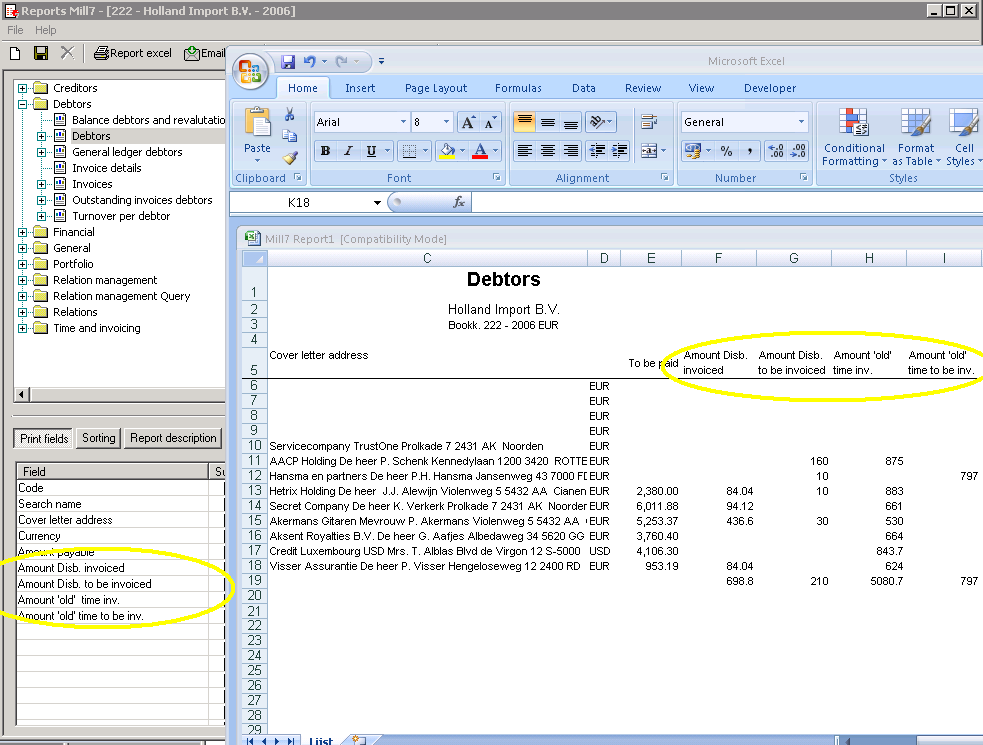
Task: Click Decrease Decimal icon
Action: pyautogui.click(x=798, y=151)
